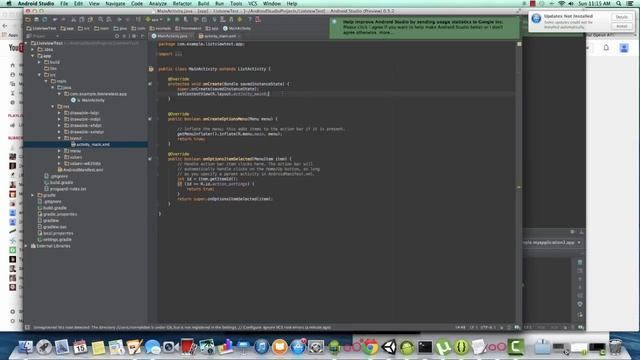Screen dimensions: 640x360
Task: Click the green Run app button
Action: [169, 20]
